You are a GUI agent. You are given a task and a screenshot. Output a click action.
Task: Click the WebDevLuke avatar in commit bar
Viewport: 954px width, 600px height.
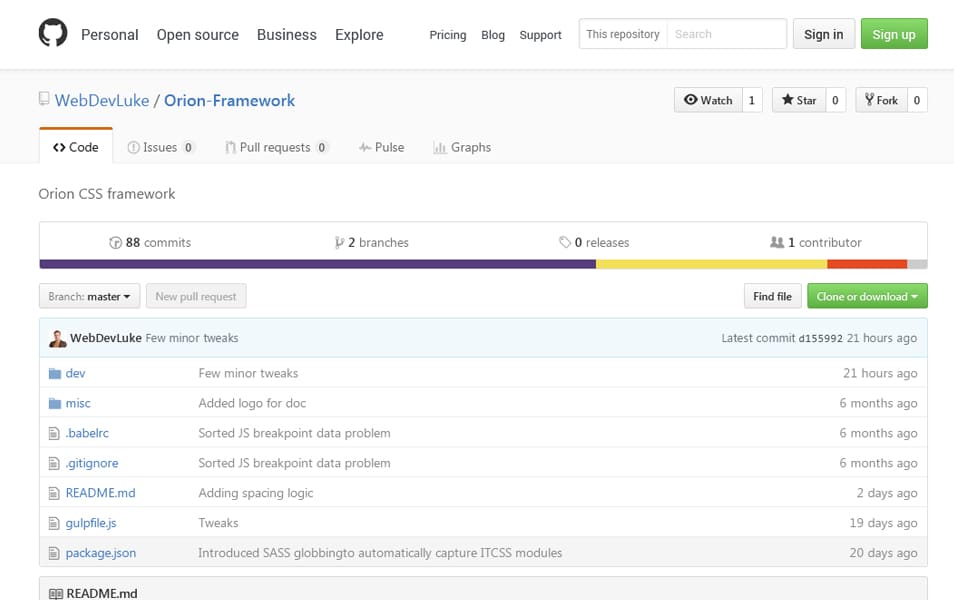pyautogui.click(x=58, y=338)
